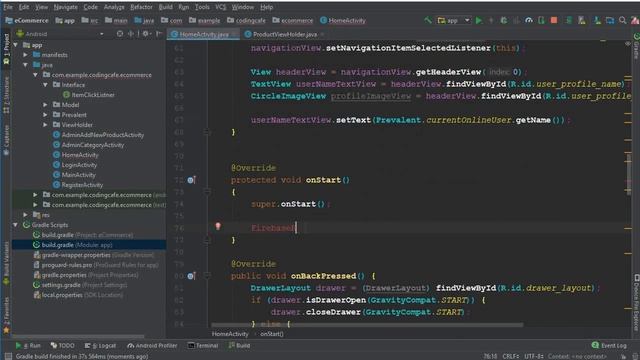Expand the Prevalent package
640x360 pixels.
tap(45, 115)
